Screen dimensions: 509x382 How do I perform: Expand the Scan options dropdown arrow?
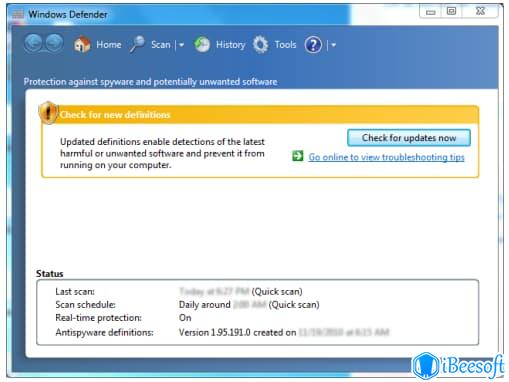[x=181, y=45]
